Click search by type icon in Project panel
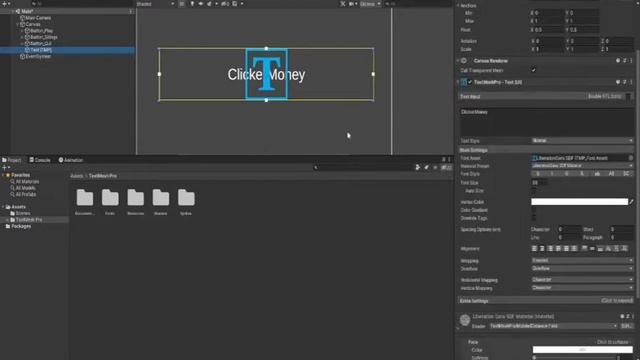This screenshot has width=640, height=360. point(418,167)
